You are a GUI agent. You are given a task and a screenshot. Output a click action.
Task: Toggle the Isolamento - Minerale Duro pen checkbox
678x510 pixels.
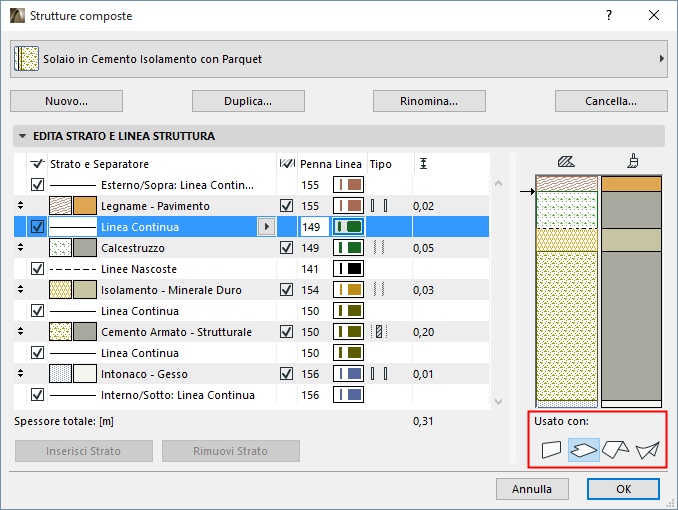[287, 289]
